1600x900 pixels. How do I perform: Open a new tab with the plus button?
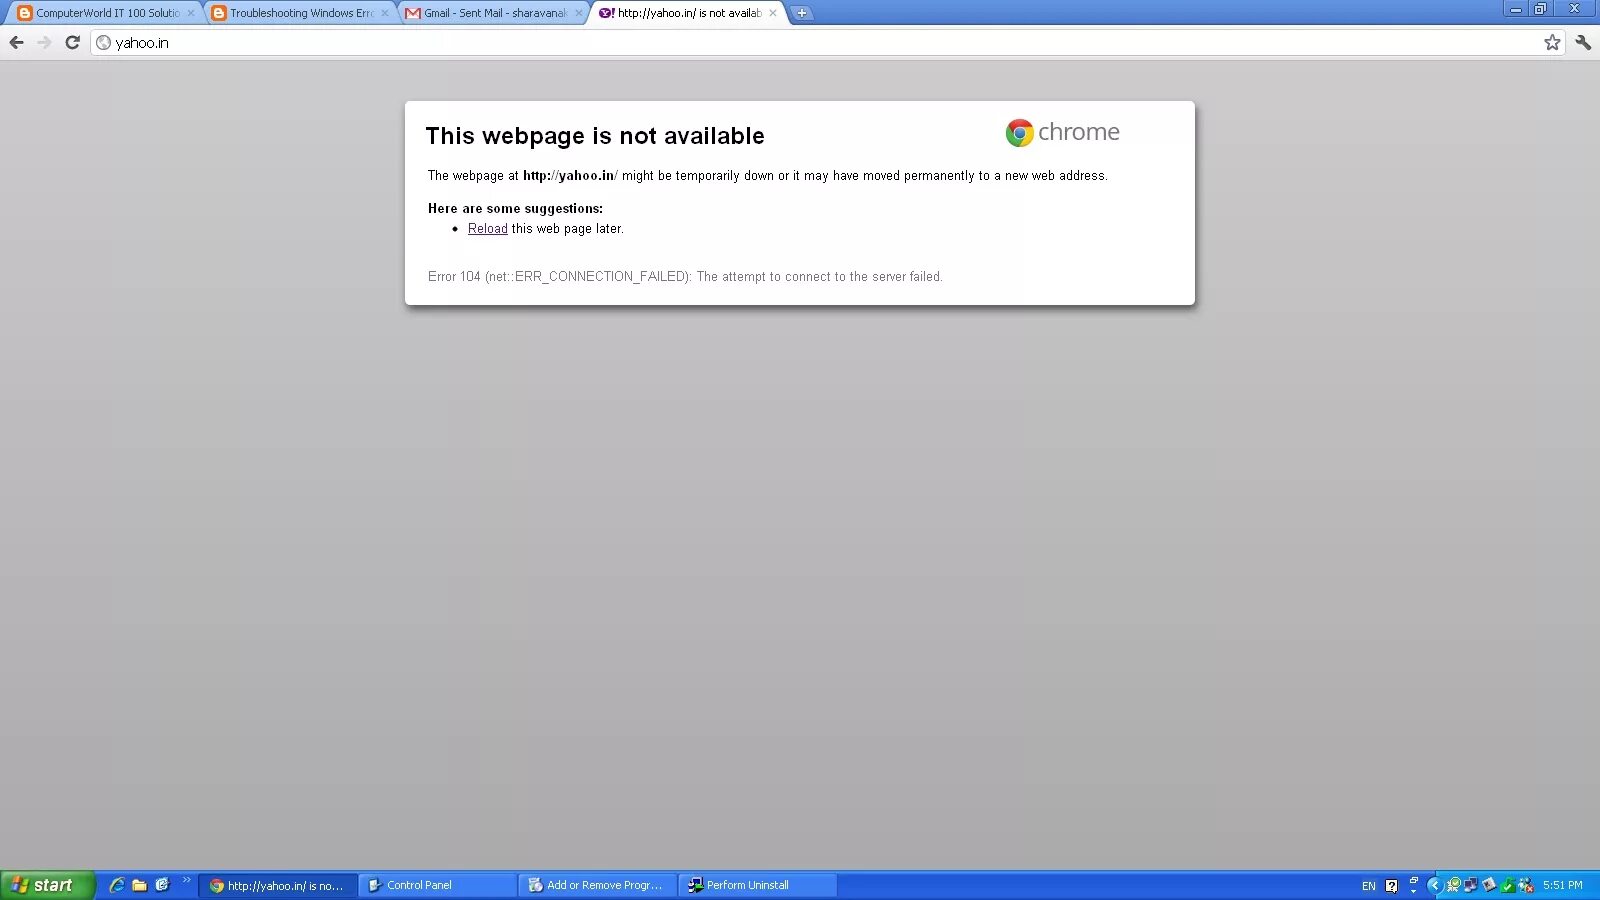tap(801, 13)
